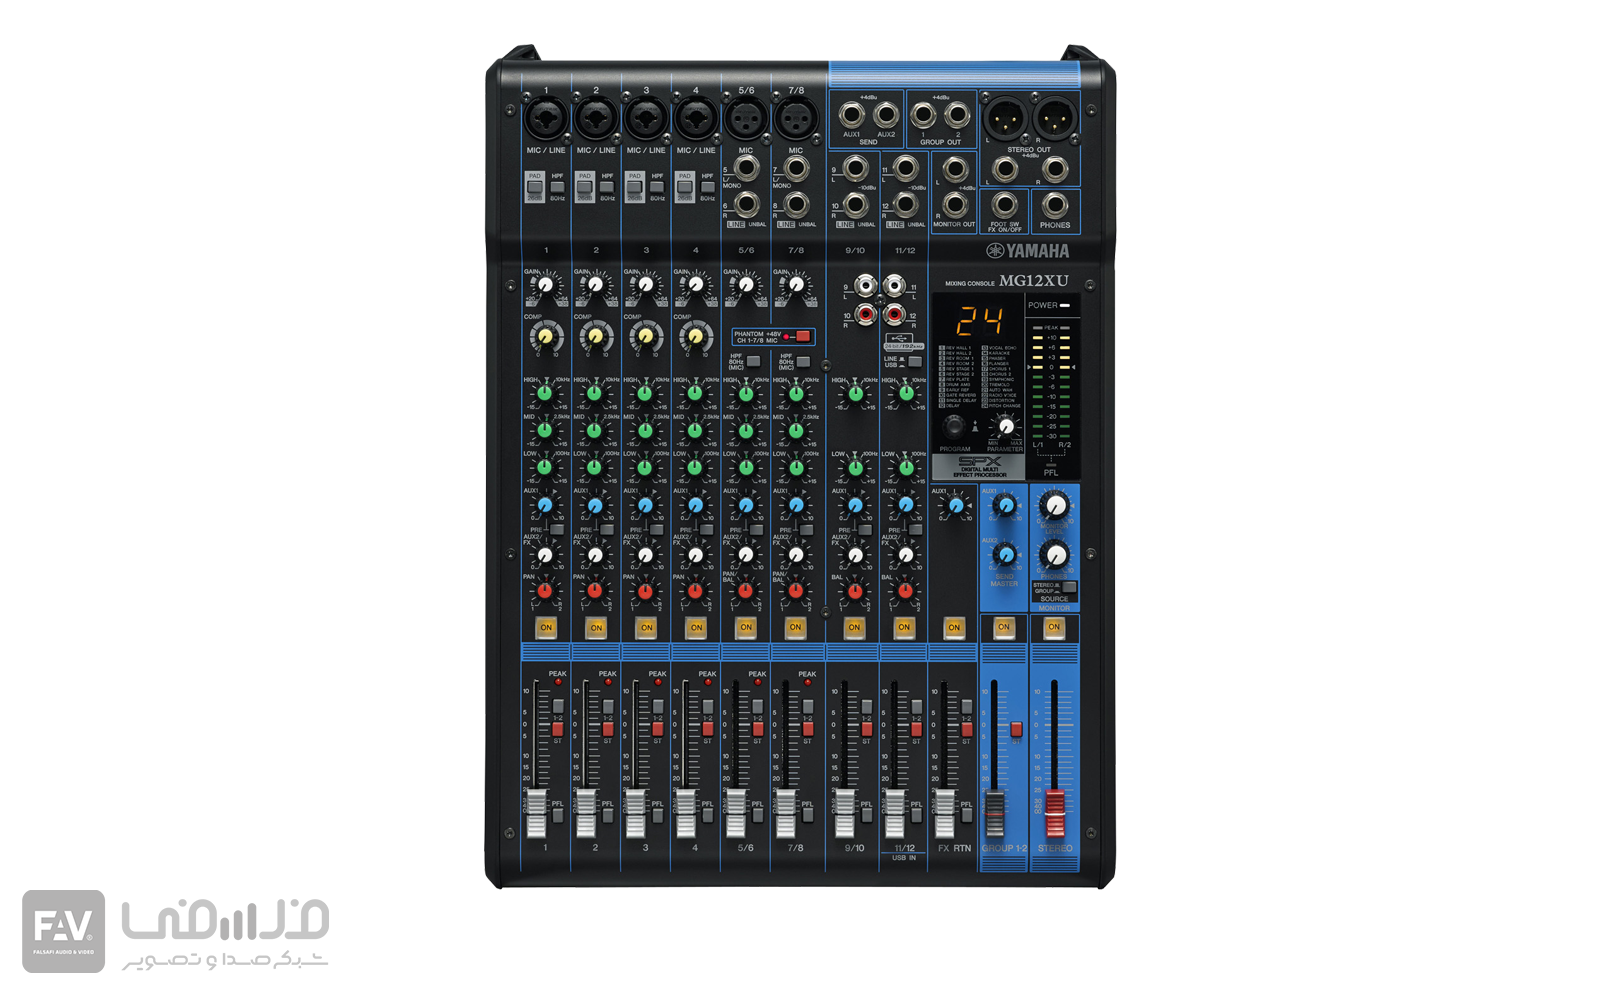Click the channel 1 MIC/LINE combo jack
Screen dimensions: 1600x1000
[x=546, y=120]
